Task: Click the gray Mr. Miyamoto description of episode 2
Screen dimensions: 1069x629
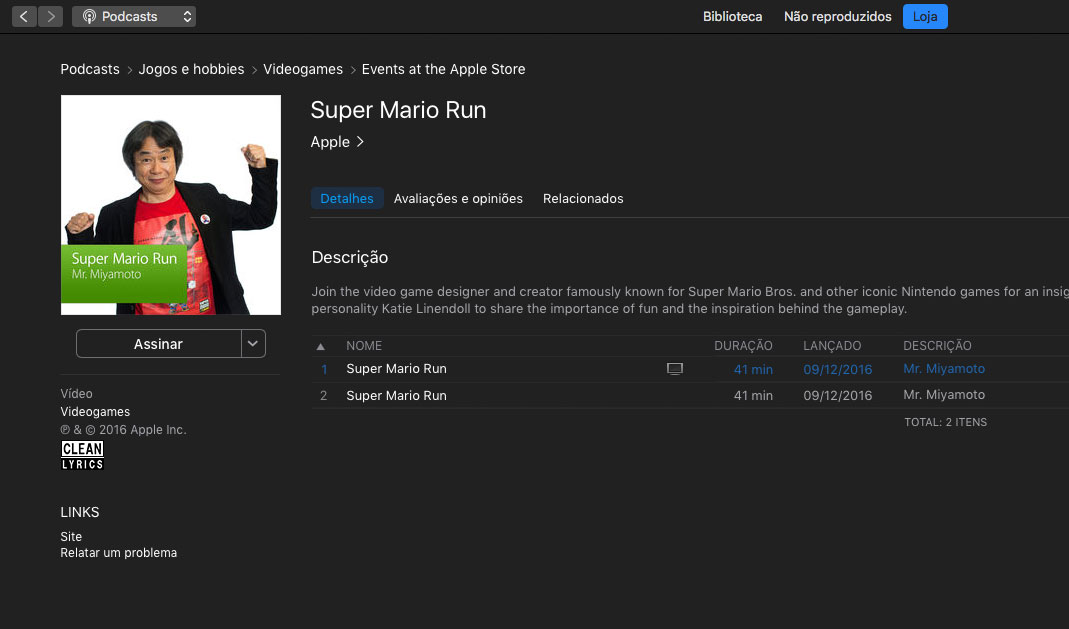Action: coord(944,395)
